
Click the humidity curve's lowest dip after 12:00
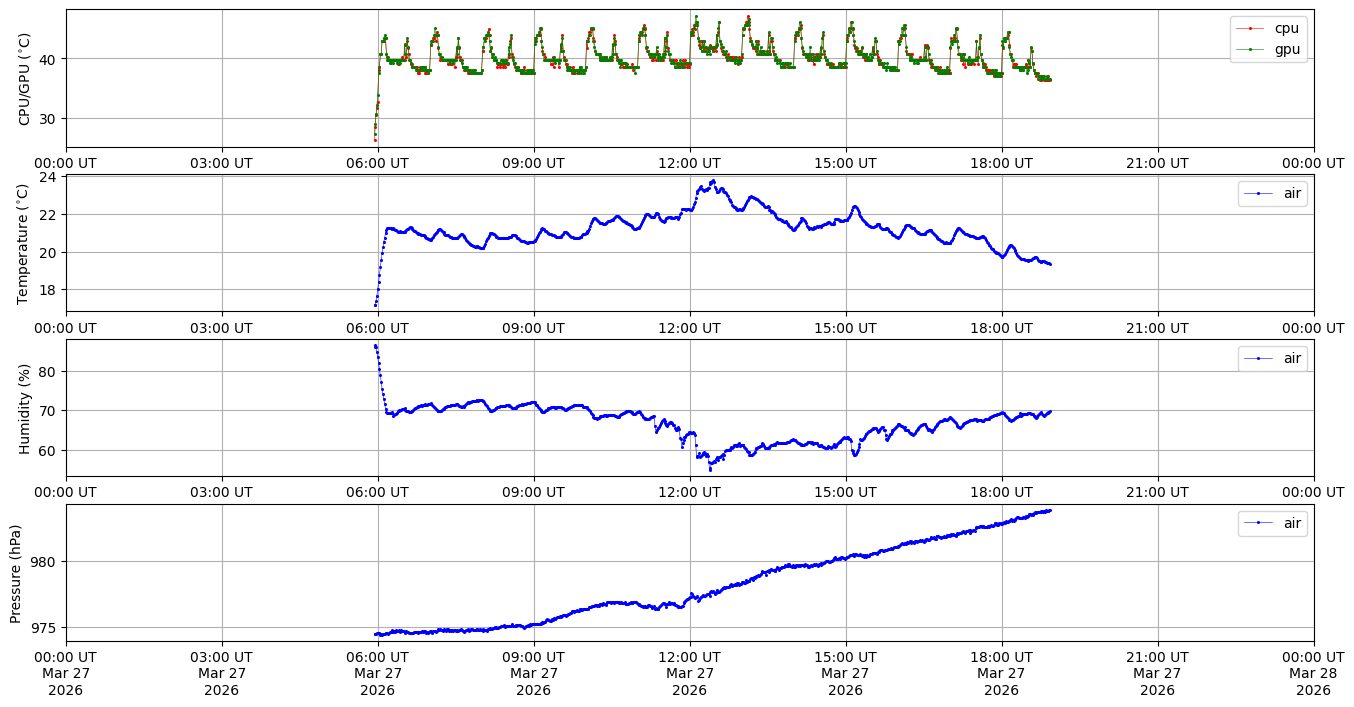pyautogui.click(x=710, y=468)
